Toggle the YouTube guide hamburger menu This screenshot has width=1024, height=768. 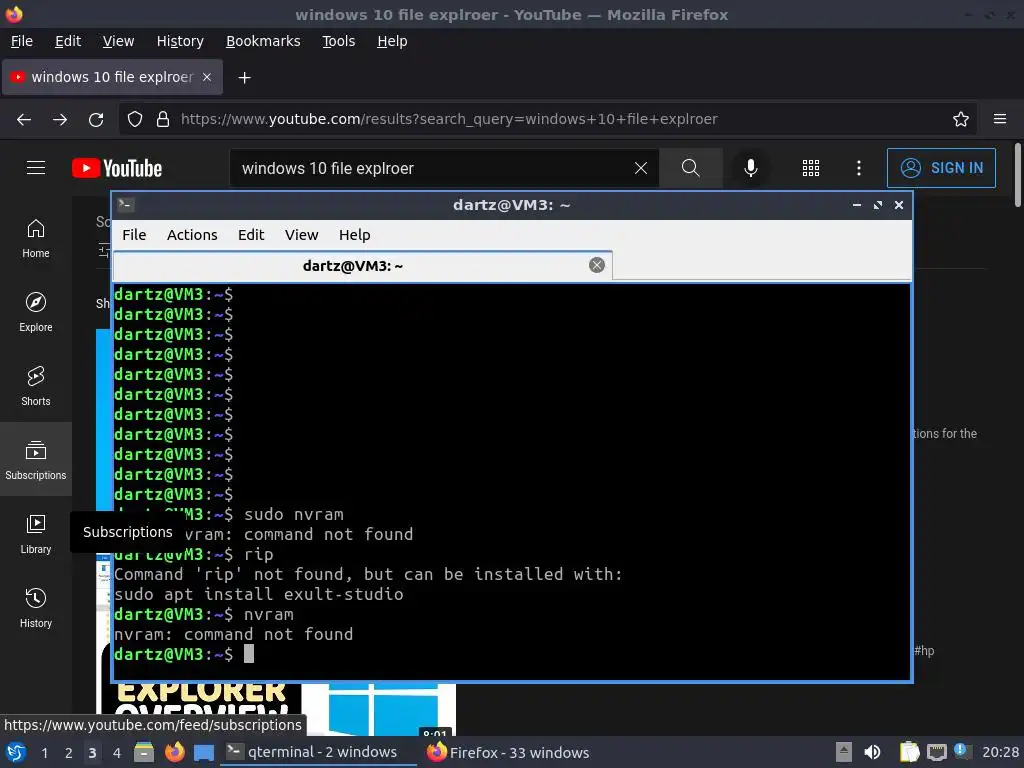click(x=36, y=168)
